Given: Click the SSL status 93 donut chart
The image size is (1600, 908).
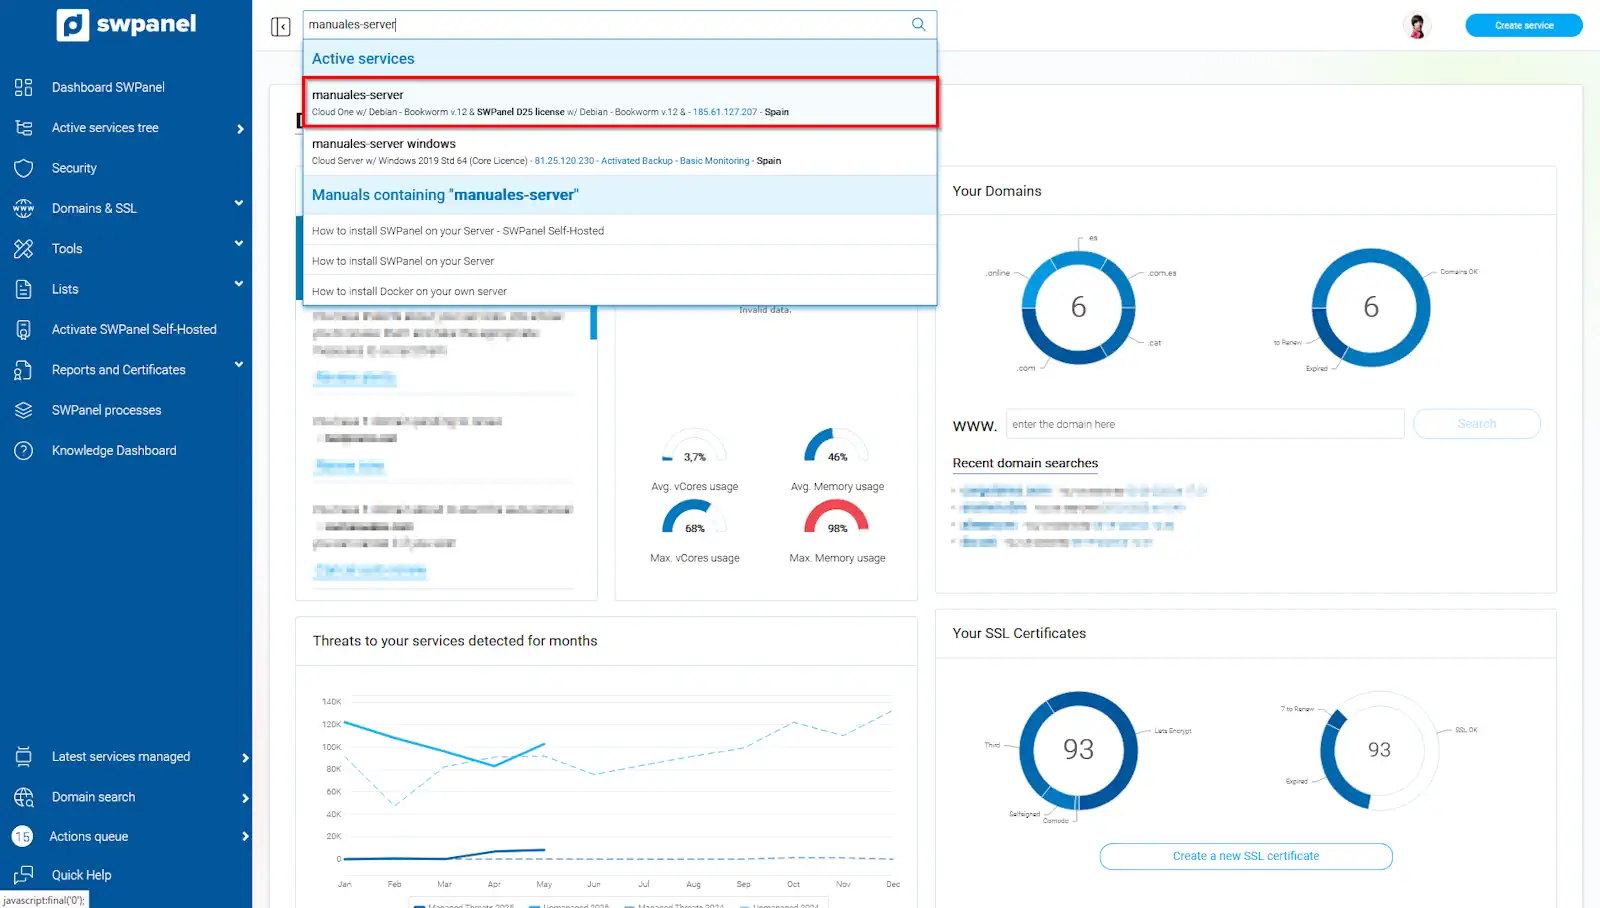Looking at the screenshot, I should pyautogui.click(x=1379, y=750).
